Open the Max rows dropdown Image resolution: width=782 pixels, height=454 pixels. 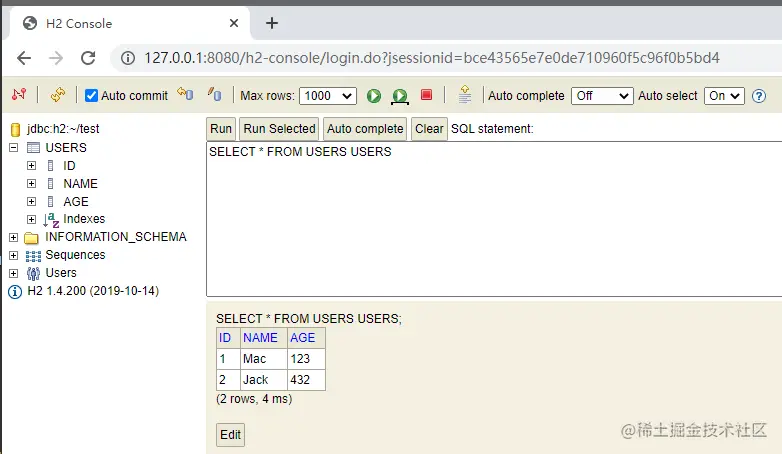click(x=328, y=96)
